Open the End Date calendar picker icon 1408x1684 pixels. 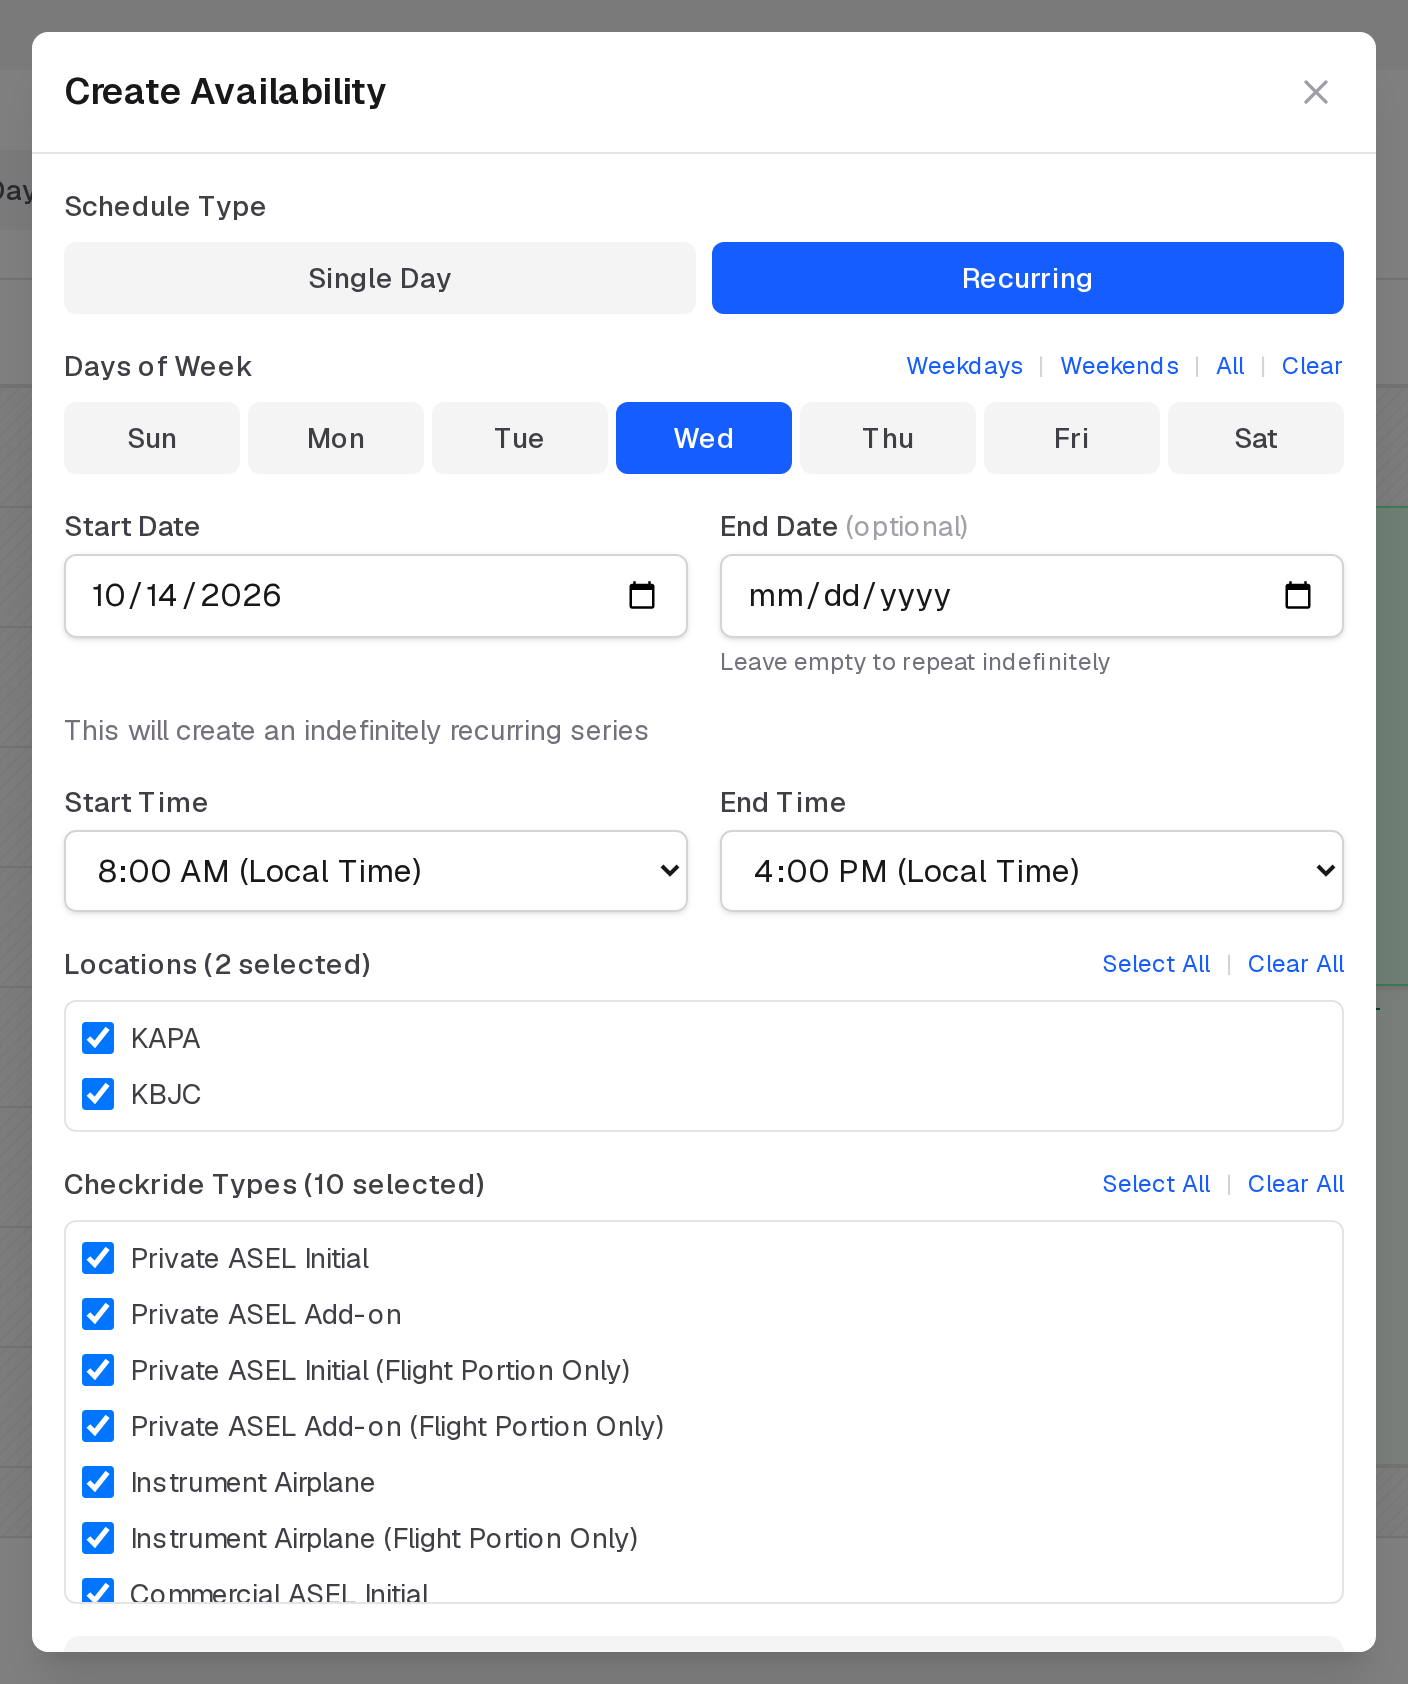pyautogui.click(x=1297, y=596)
